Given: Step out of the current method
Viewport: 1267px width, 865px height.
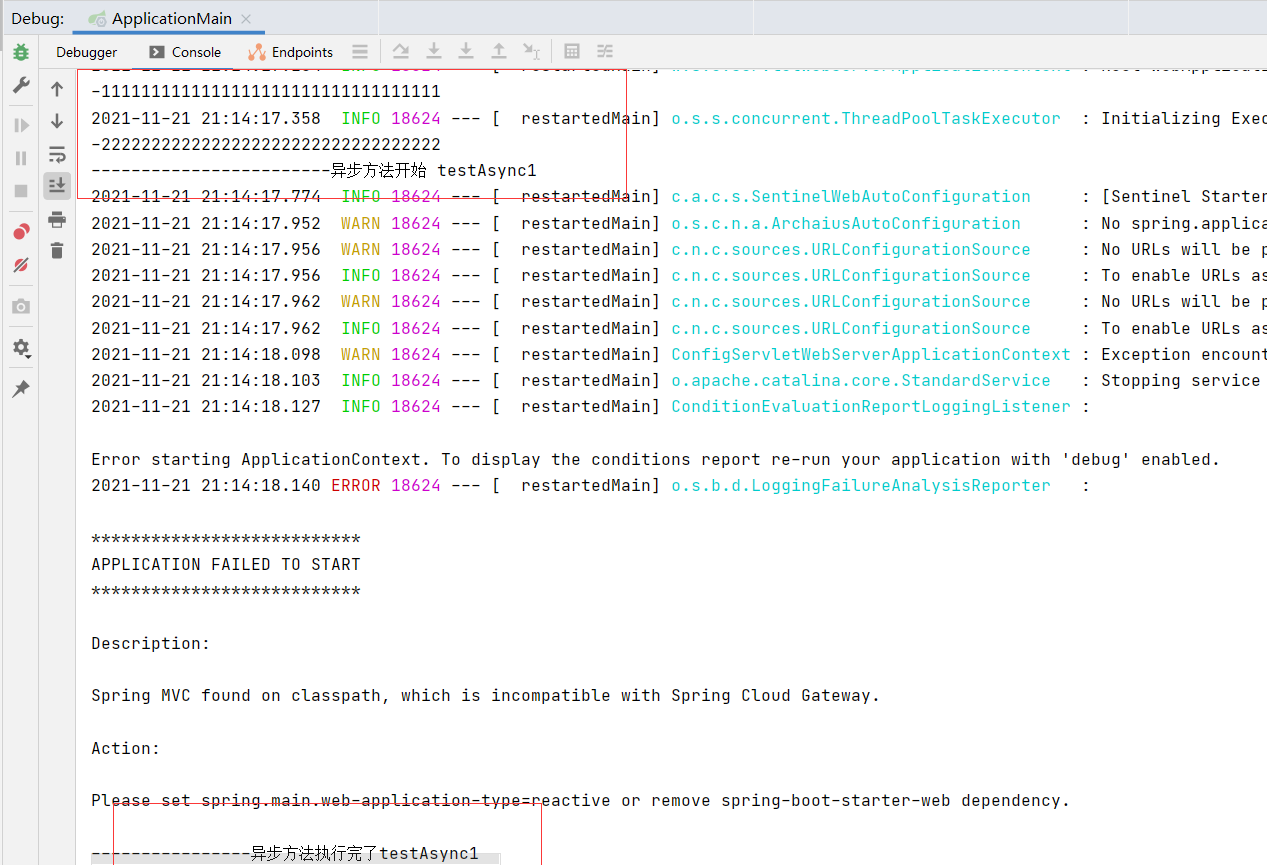Looking at the screenshot, I should [x=499, y=51].
